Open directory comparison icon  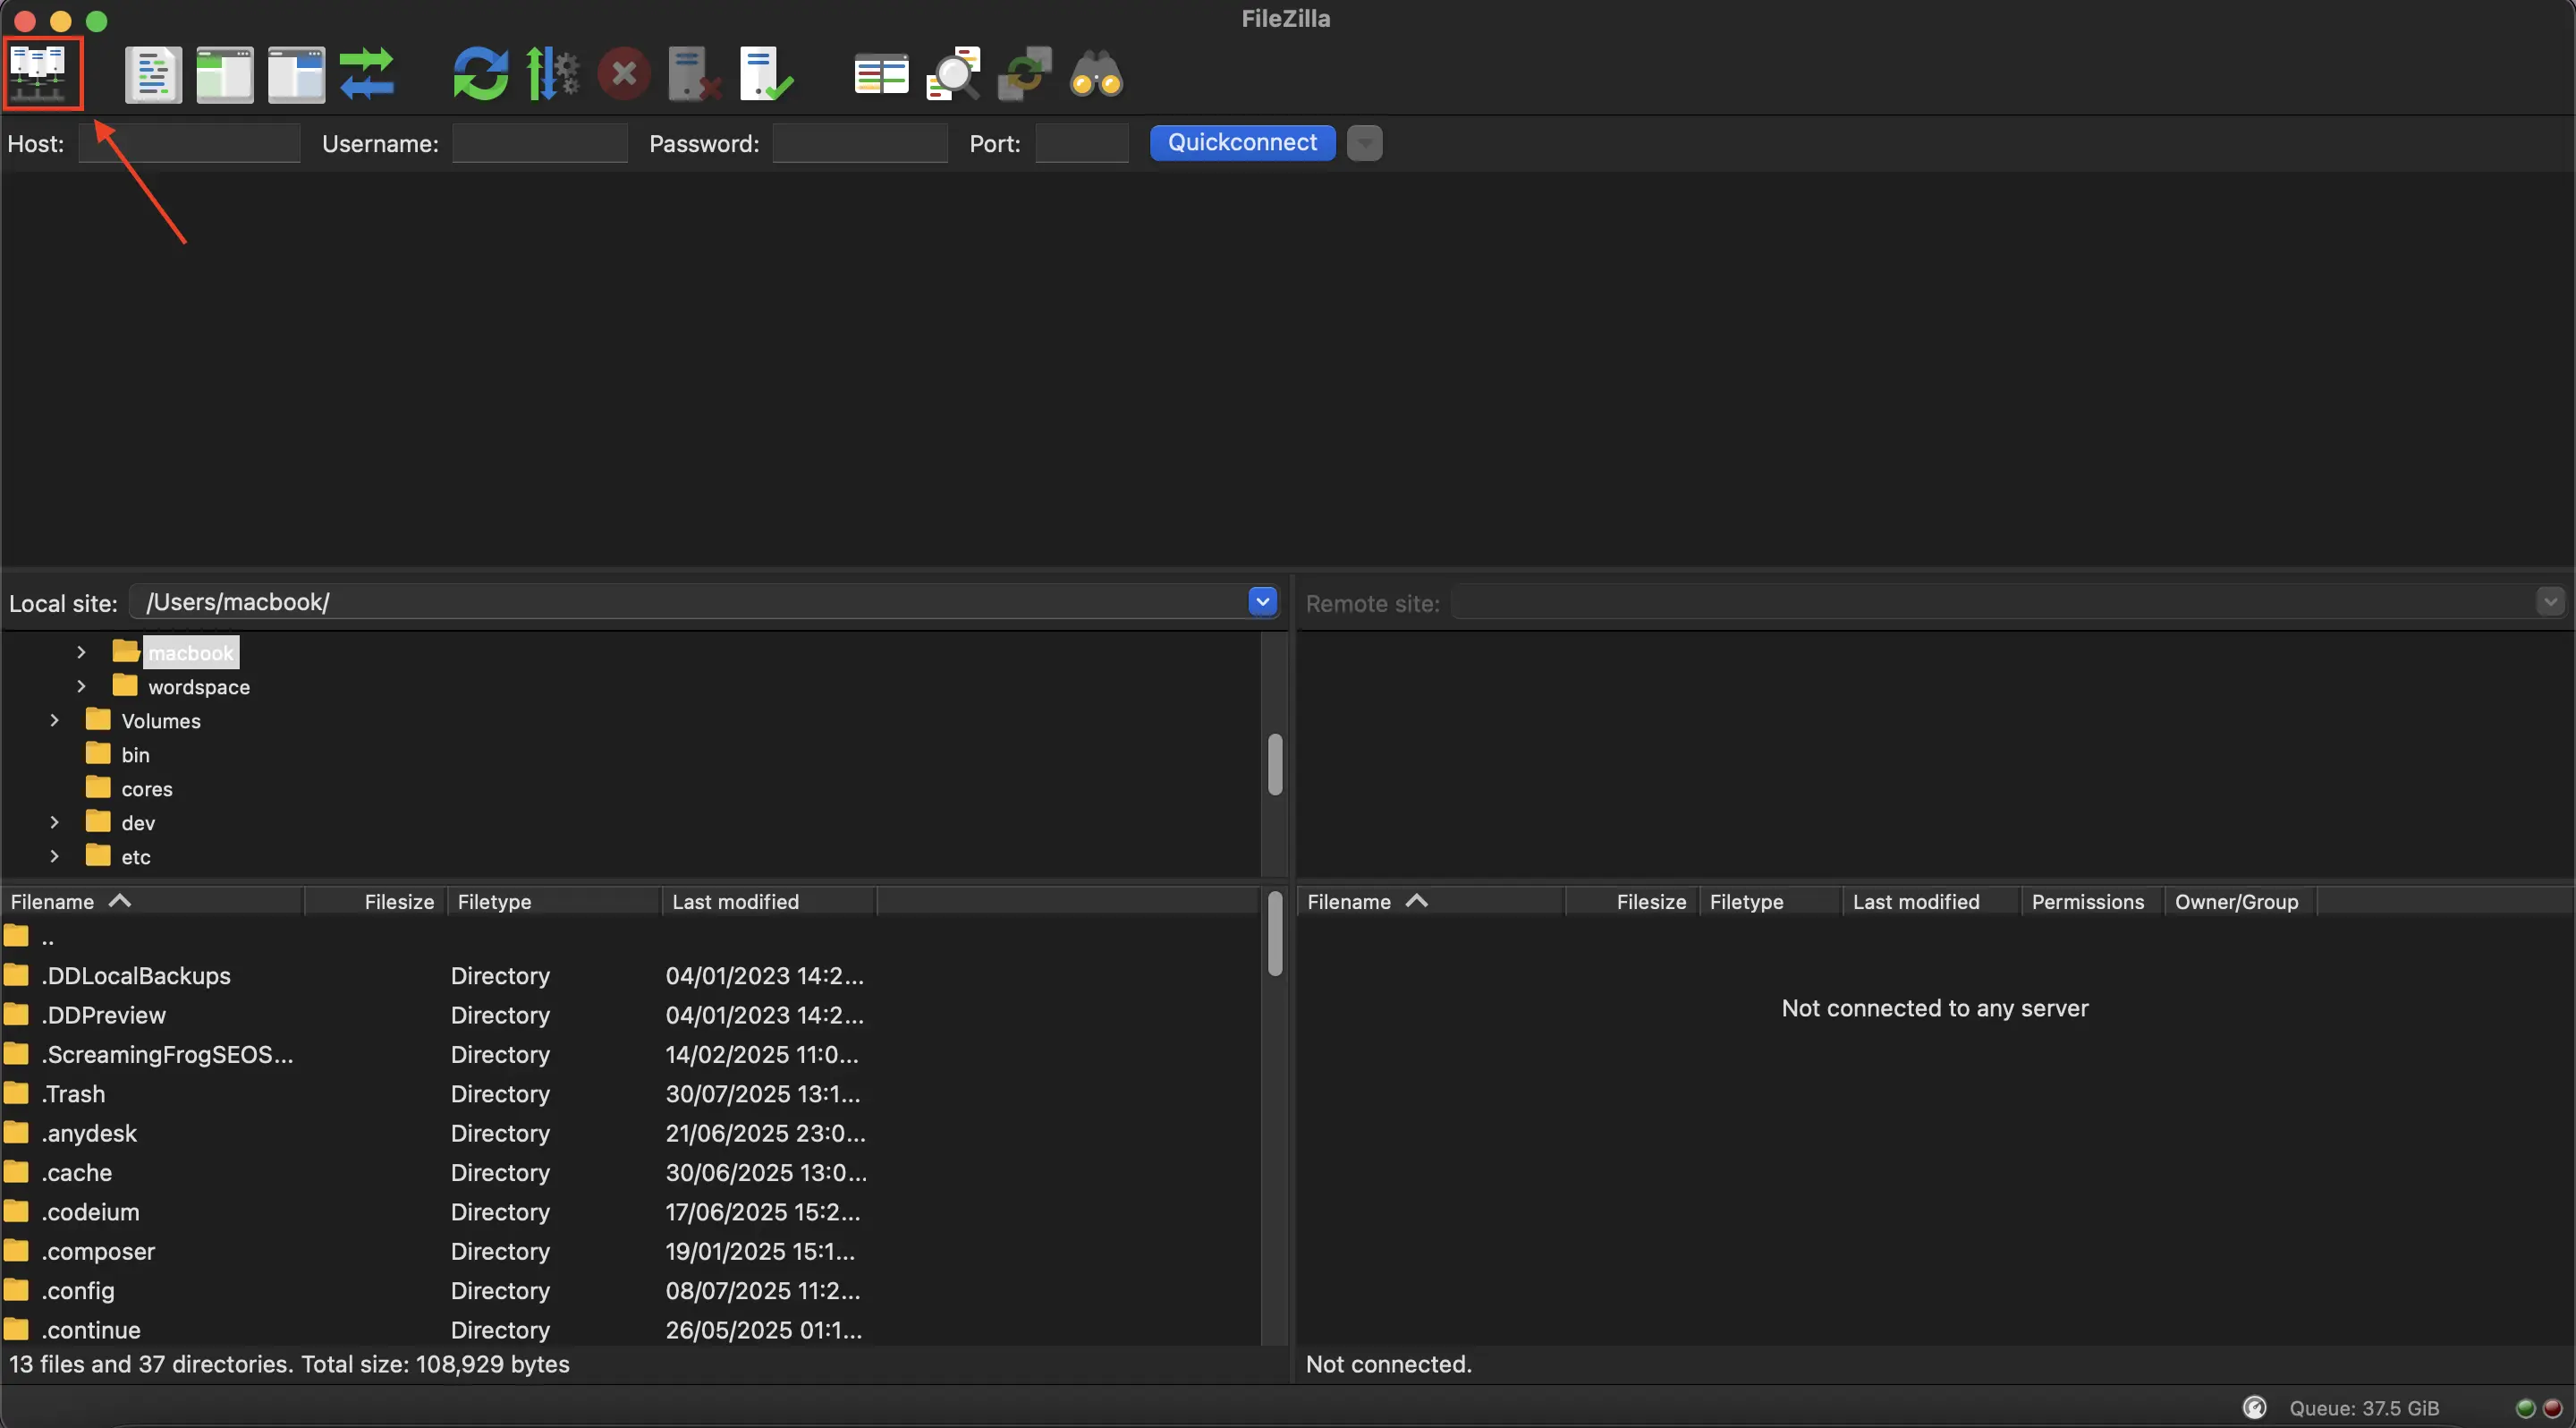pyautogui.click(x=881, y=74)
